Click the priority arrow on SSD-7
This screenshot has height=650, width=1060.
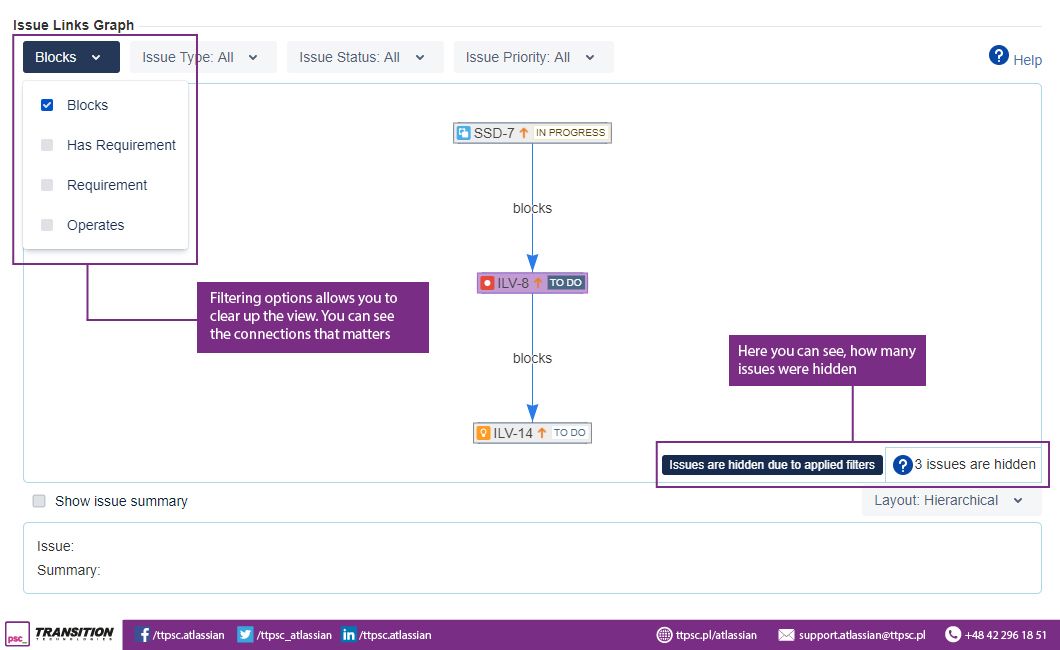click(x=523, y=133)
